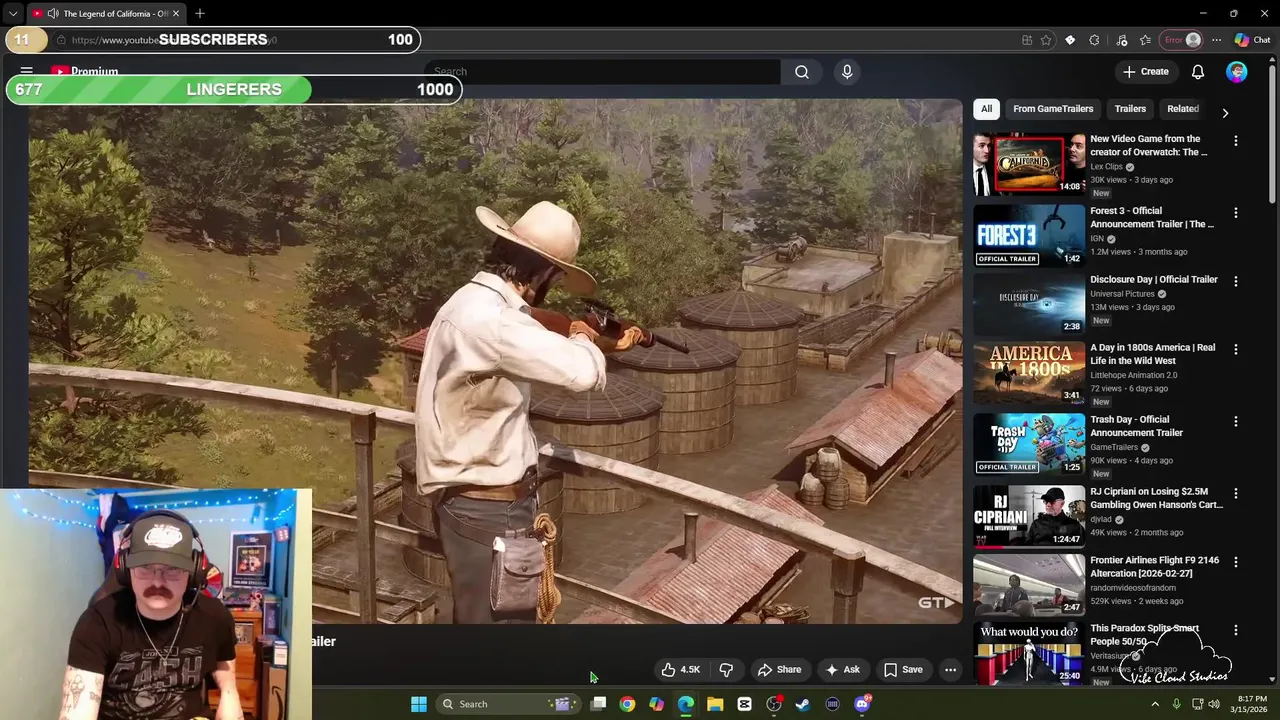Viewport: 1280px width, 720px height.
Task: Open Forest 3 announcement trailer thumbnail
Action: [x=1029, y=235]
